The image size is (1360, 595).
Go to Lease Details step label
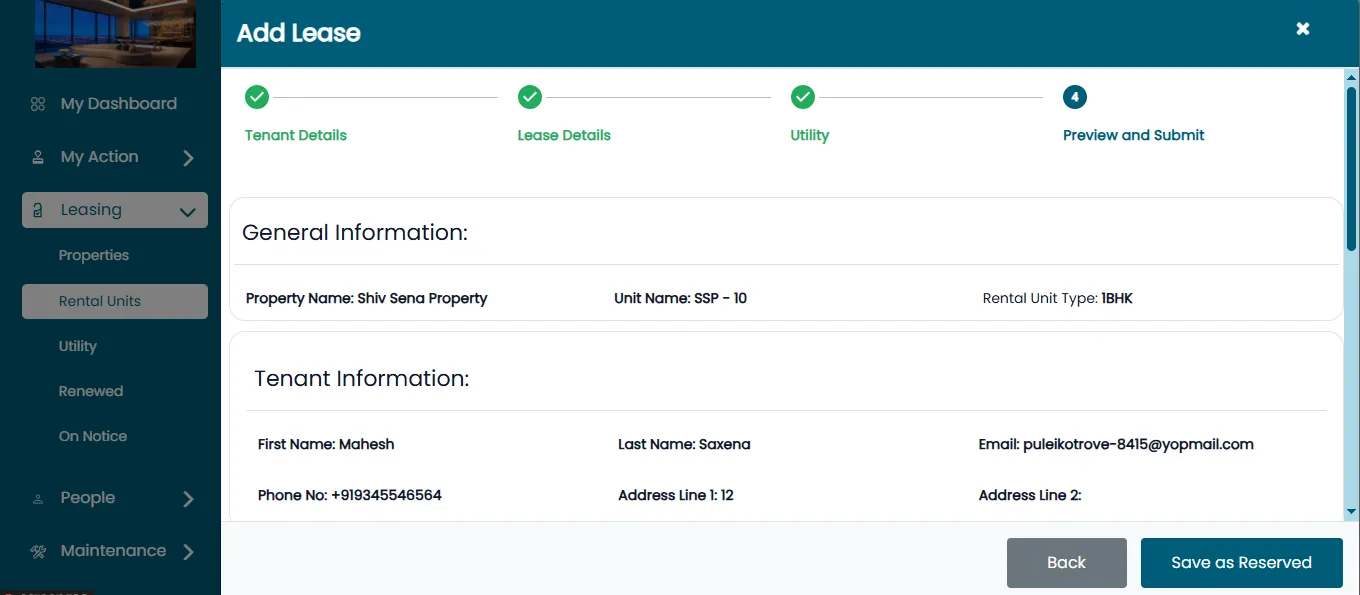(x=564, y=135)
